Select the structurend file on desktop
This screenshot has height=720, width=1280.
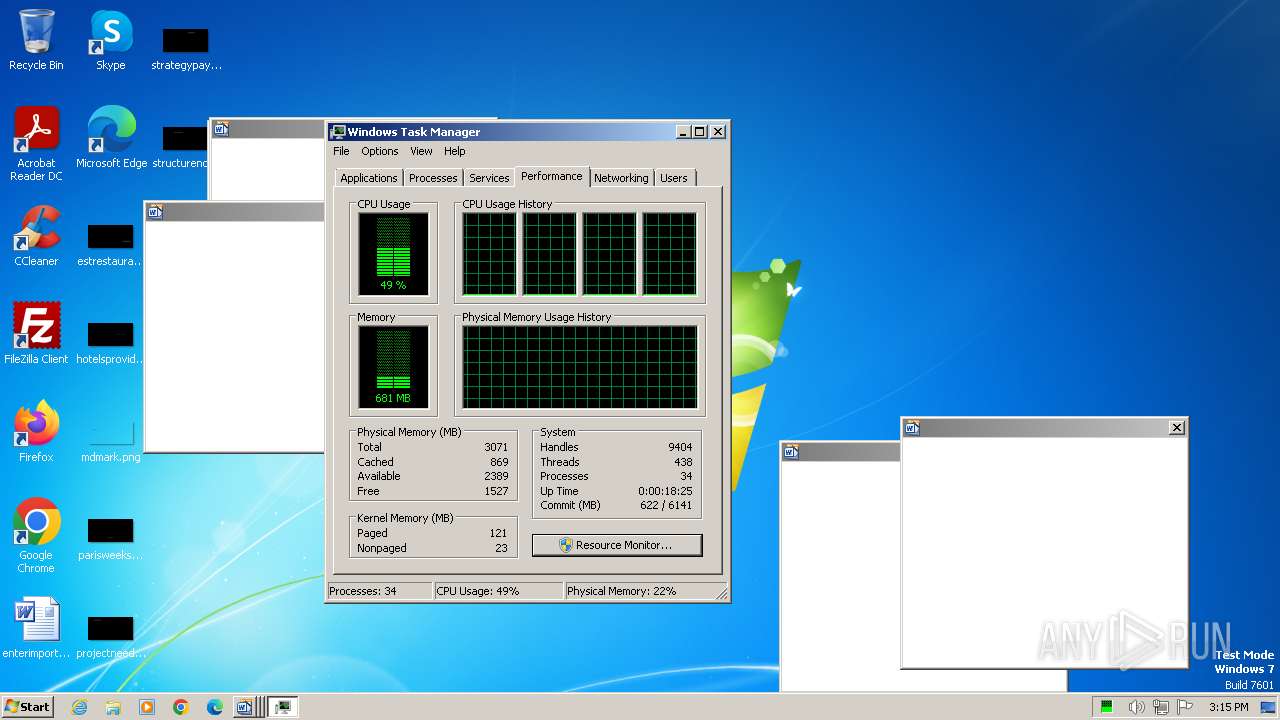[x=181, y=146]
